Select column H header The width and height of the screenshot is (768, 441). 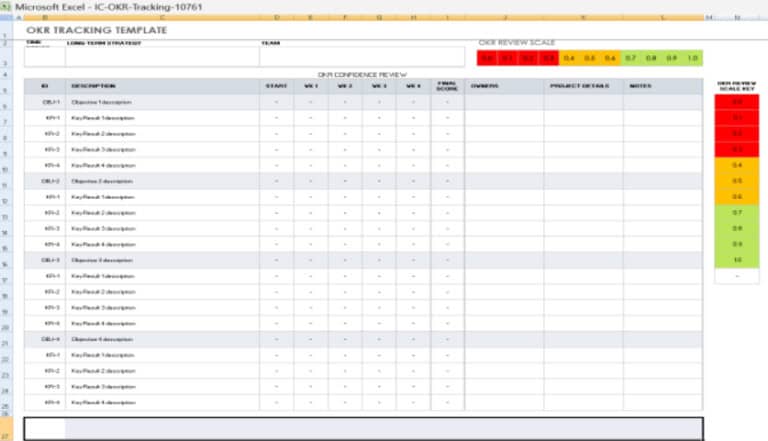[x=413, y=18]
